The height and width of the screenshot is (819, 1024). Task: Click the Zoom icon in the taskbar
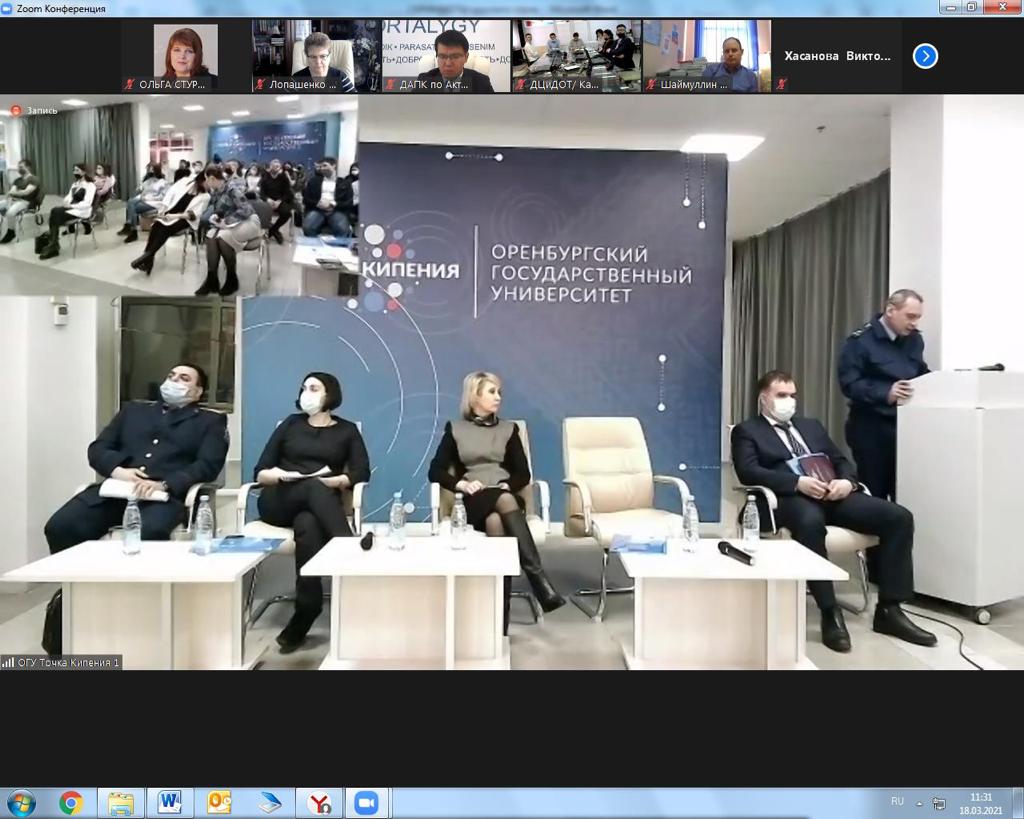(x=367, y=803)
